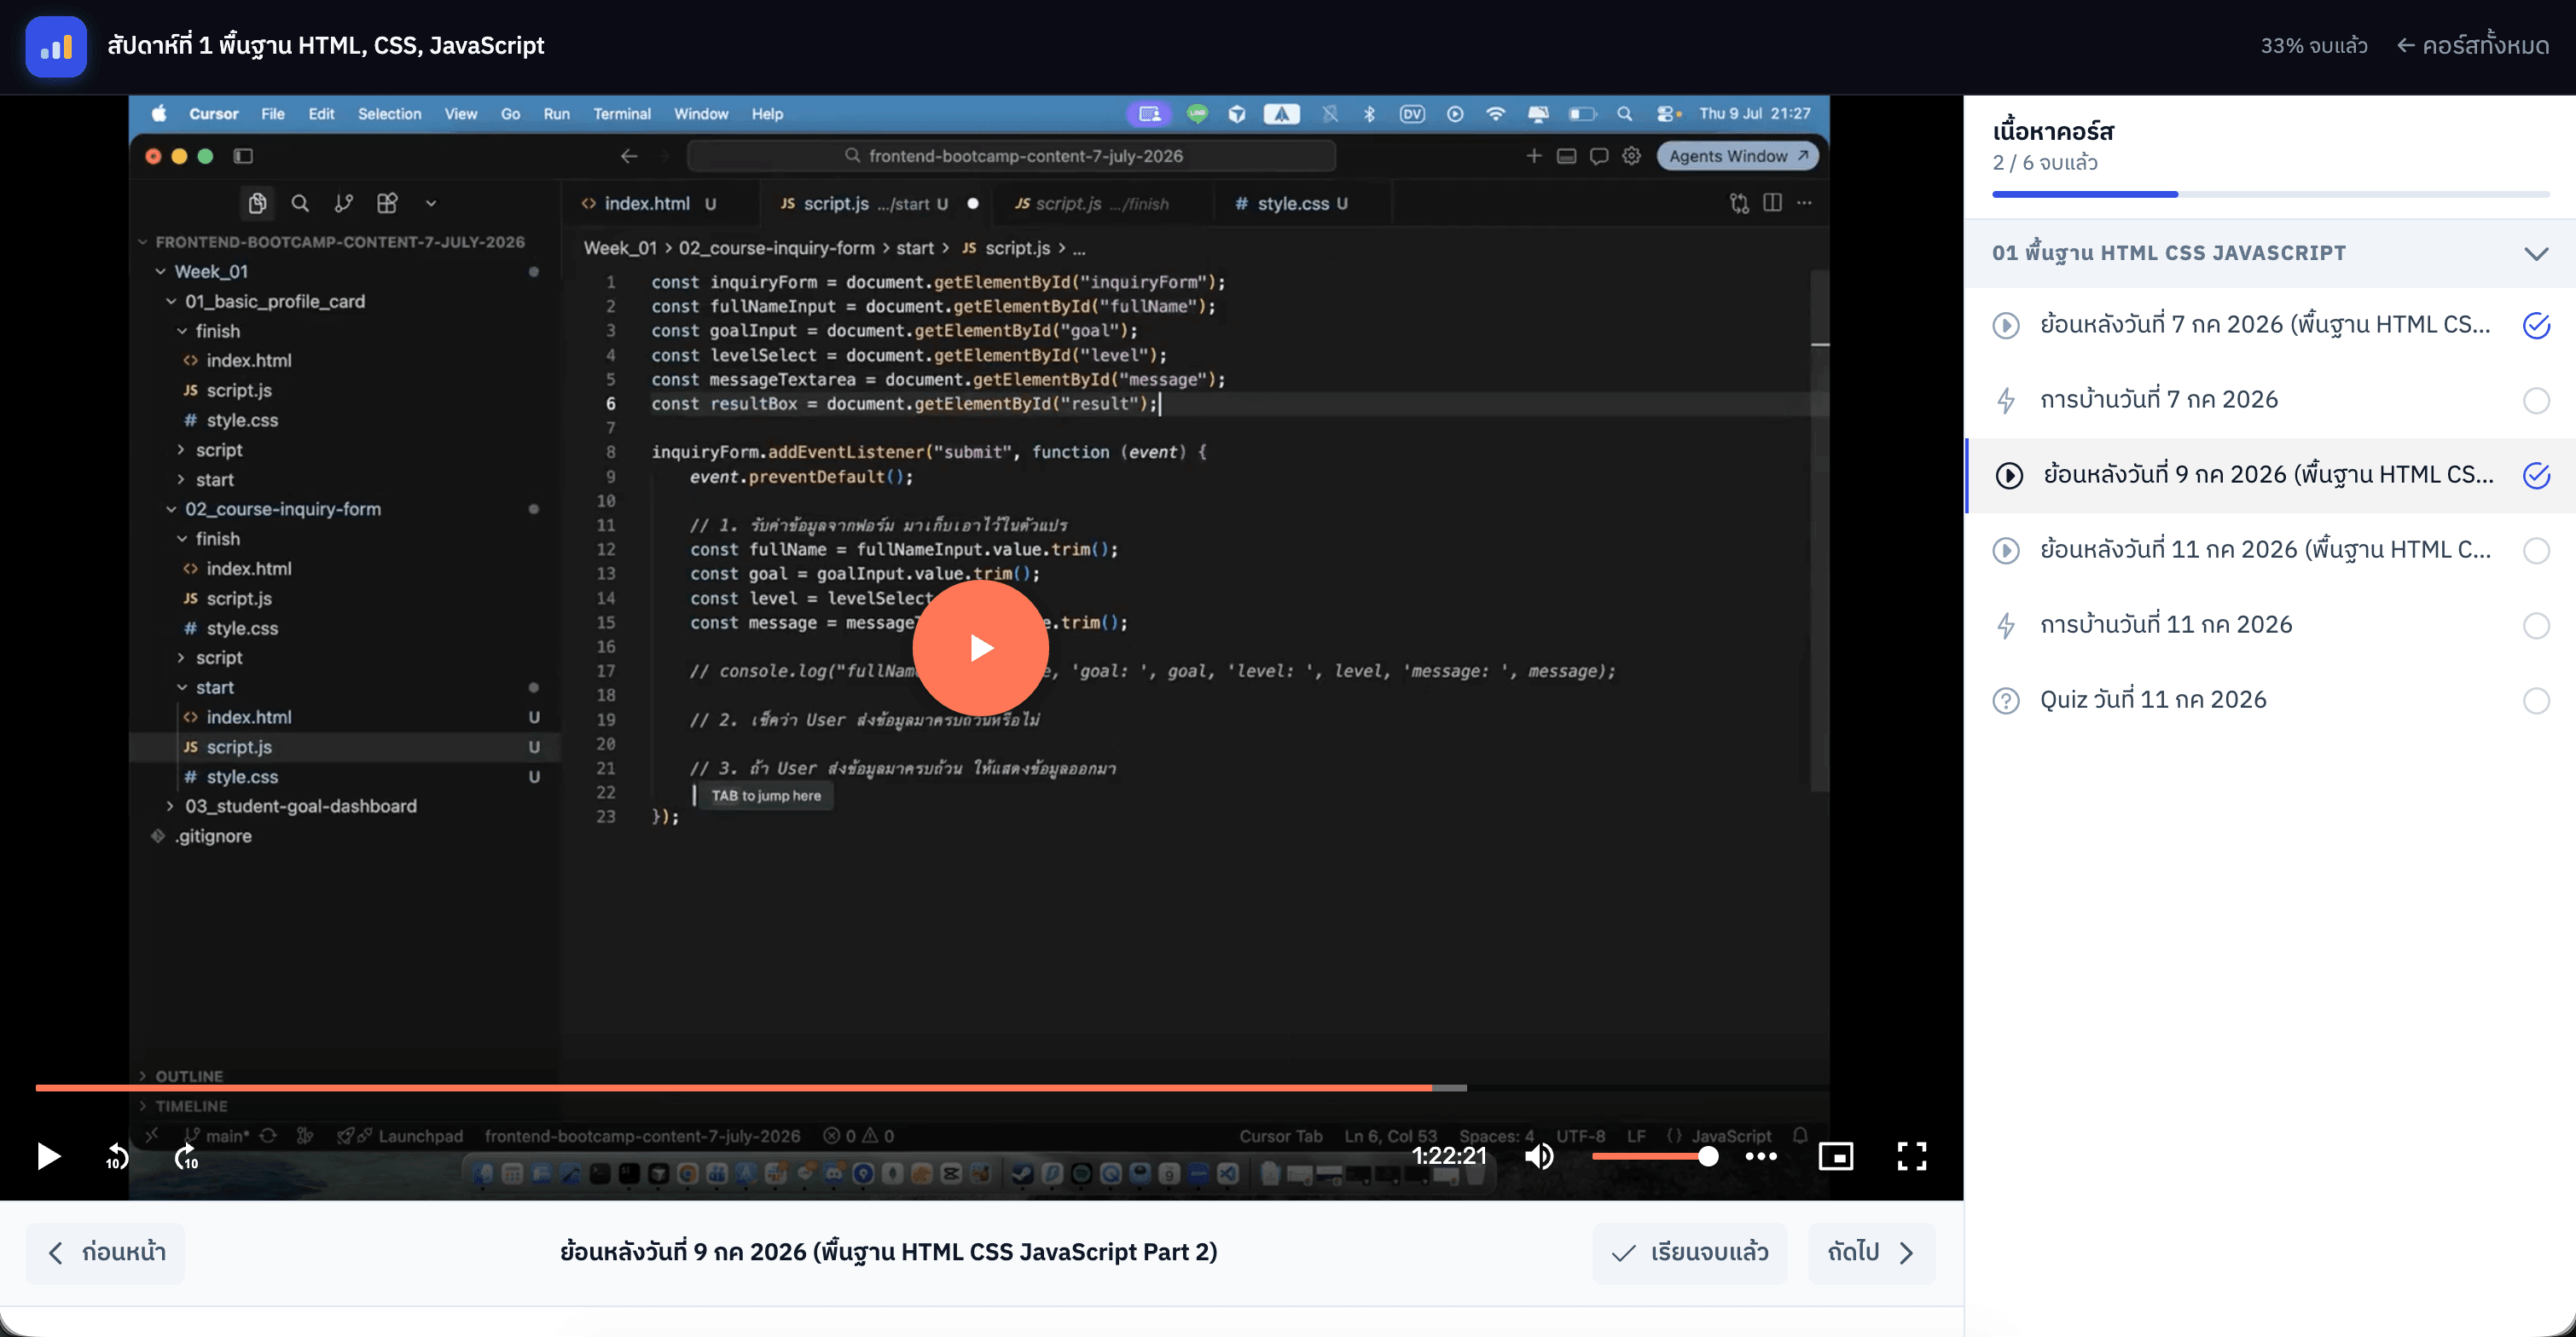2576x1337 pixels.
Task: Click the large orange play button
Action: (x=980, y=648)
